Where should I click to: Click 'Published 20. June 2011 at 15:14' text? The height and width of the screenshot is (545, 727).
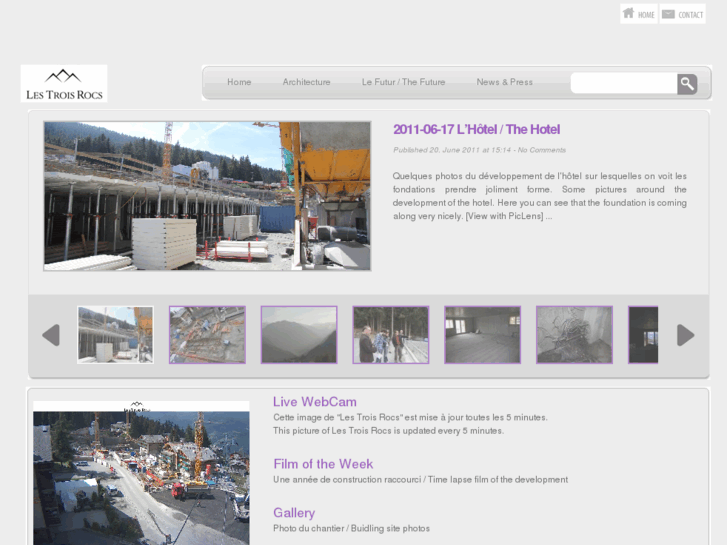[452, 150]
